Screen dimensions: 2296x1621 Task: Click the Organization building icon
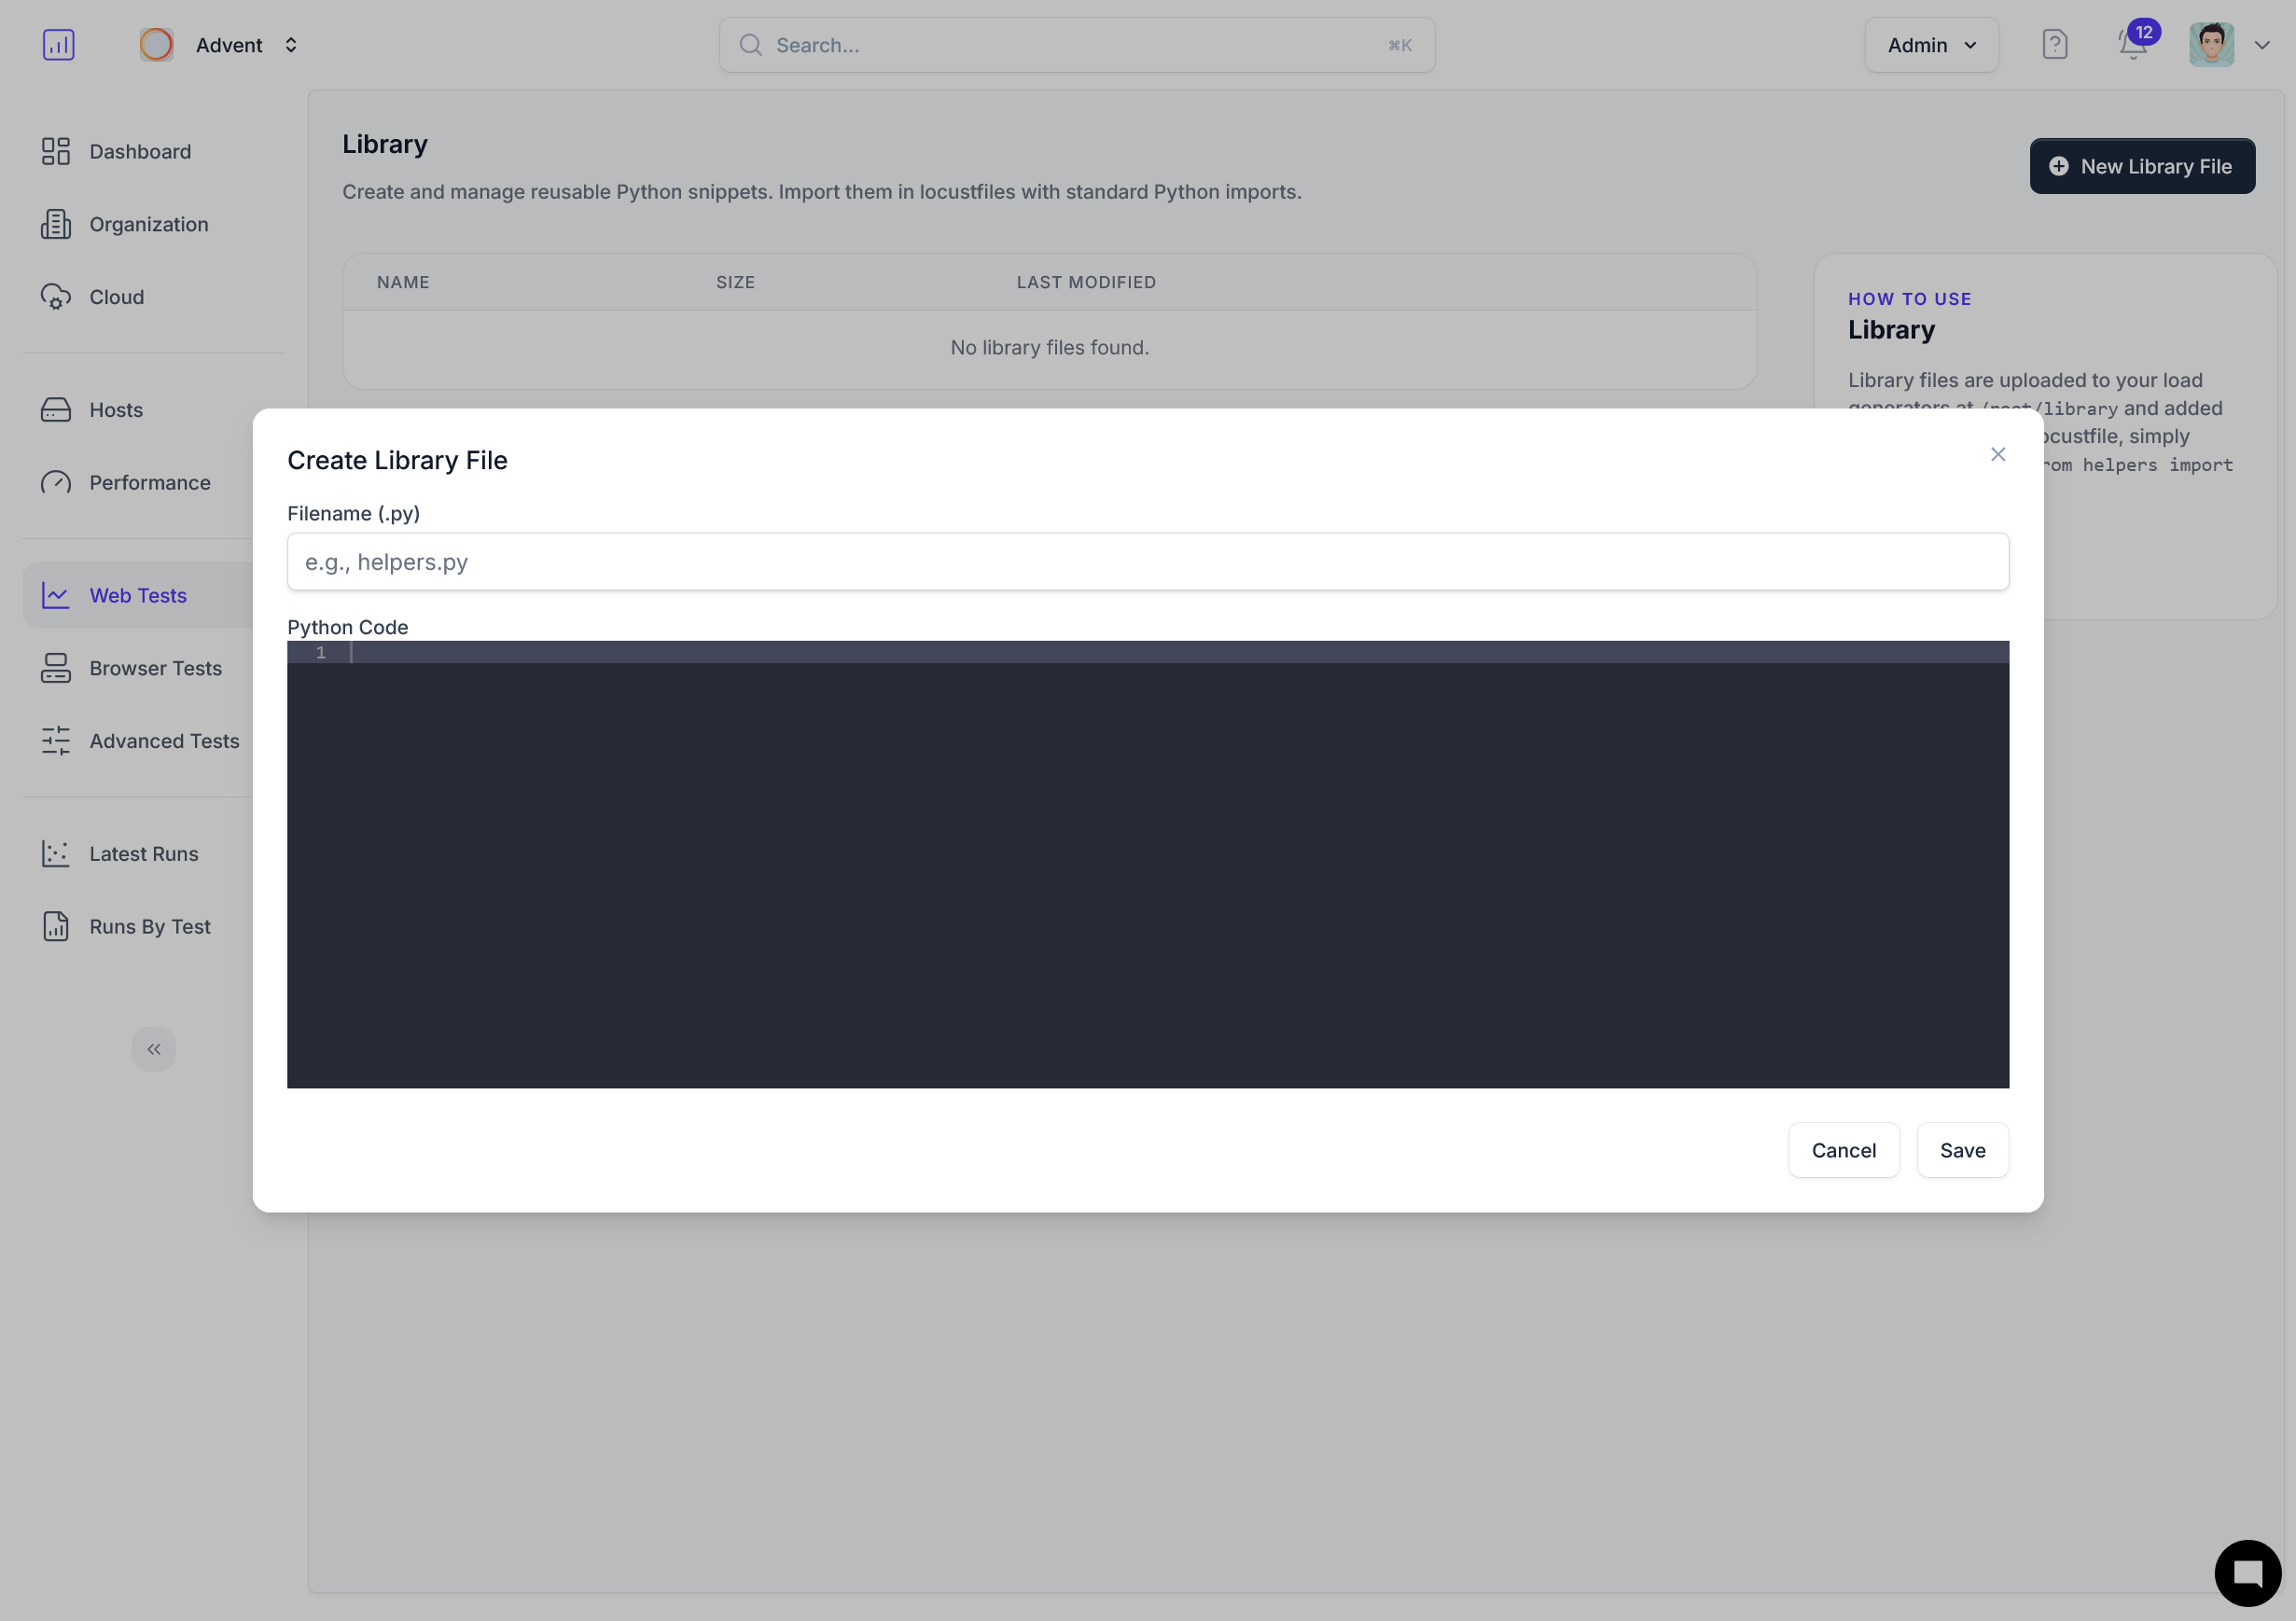(56, 224)
